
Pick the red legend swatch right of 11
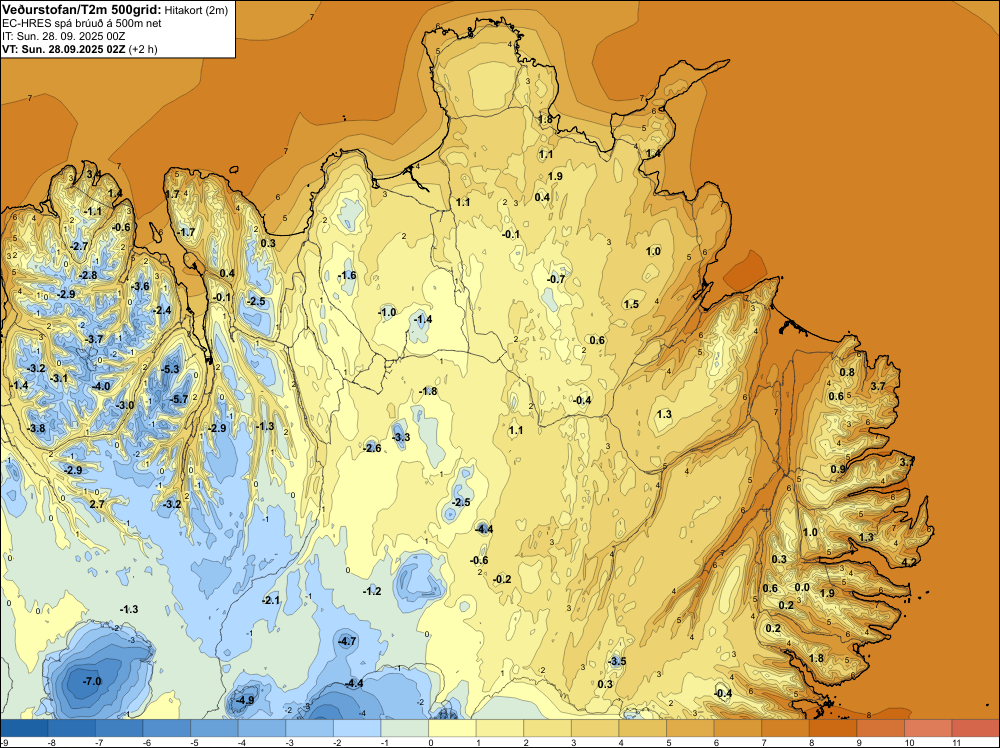click(x=975, y=728)
